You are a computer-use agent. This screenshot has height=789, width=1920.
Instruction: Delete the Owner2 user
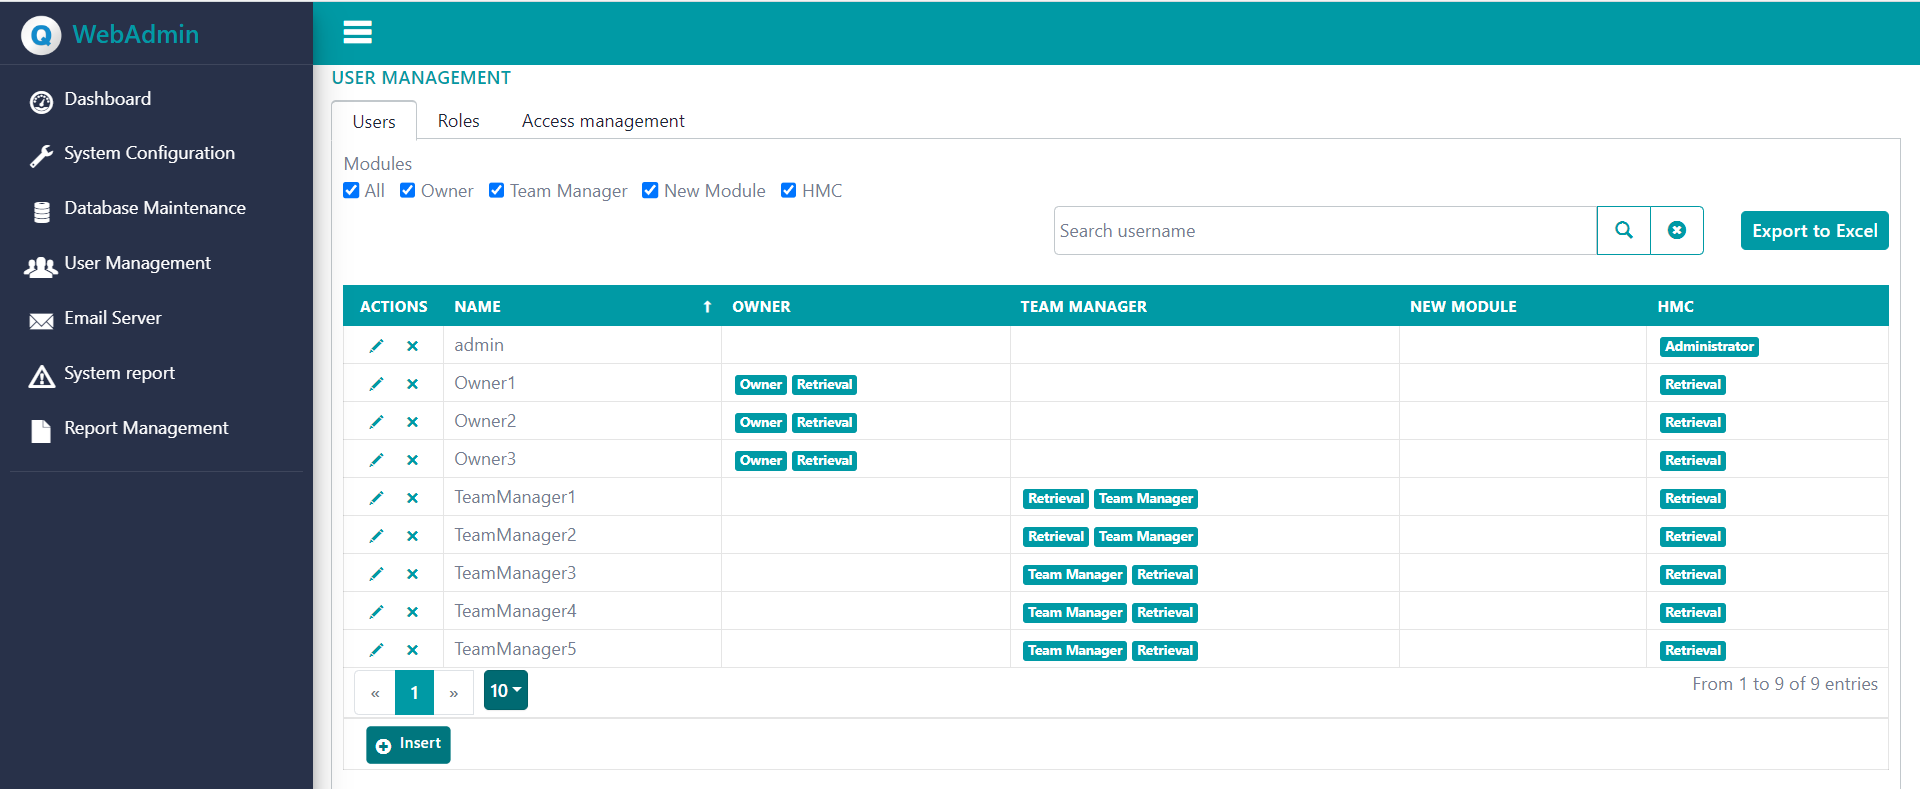412,422
